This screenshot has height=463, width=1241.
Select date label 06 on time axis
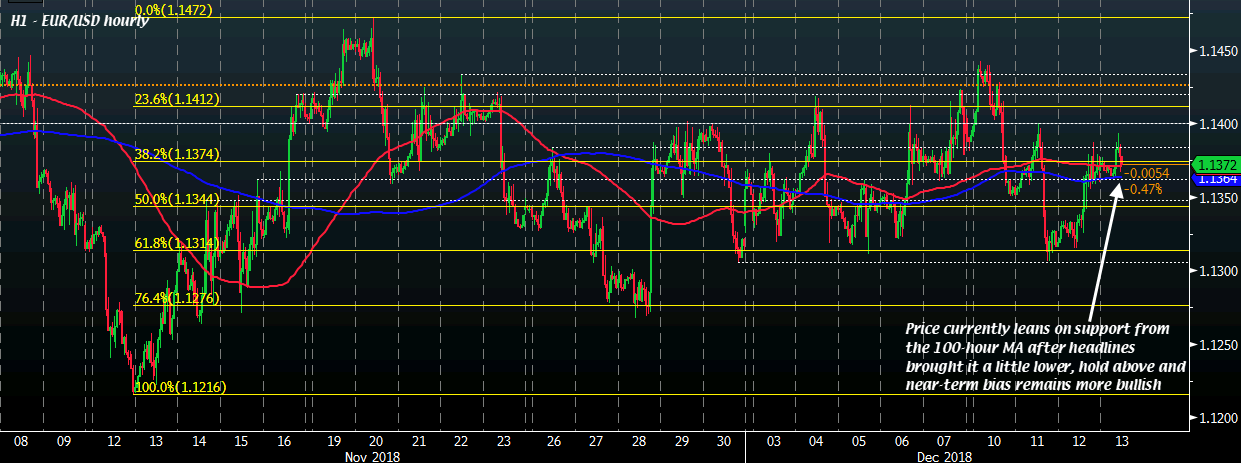coord(902,441)
